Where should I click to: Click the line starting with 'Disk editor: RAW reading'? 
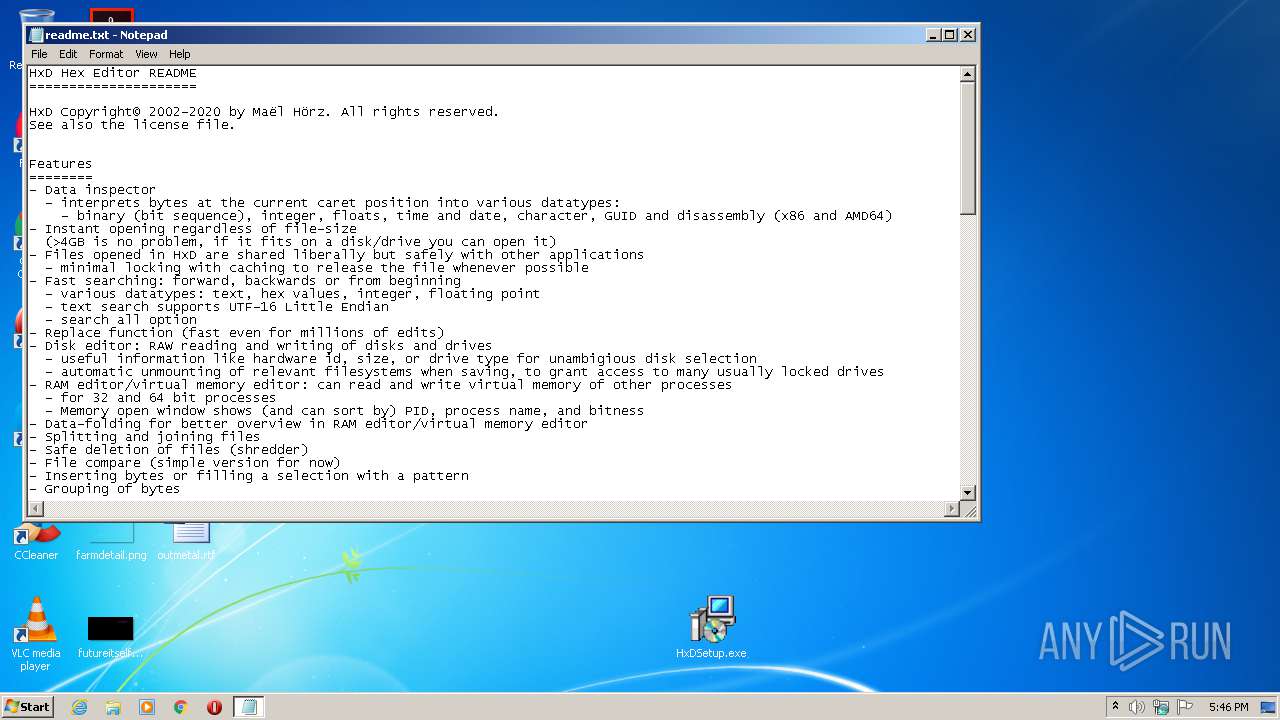tap(260, 346)
